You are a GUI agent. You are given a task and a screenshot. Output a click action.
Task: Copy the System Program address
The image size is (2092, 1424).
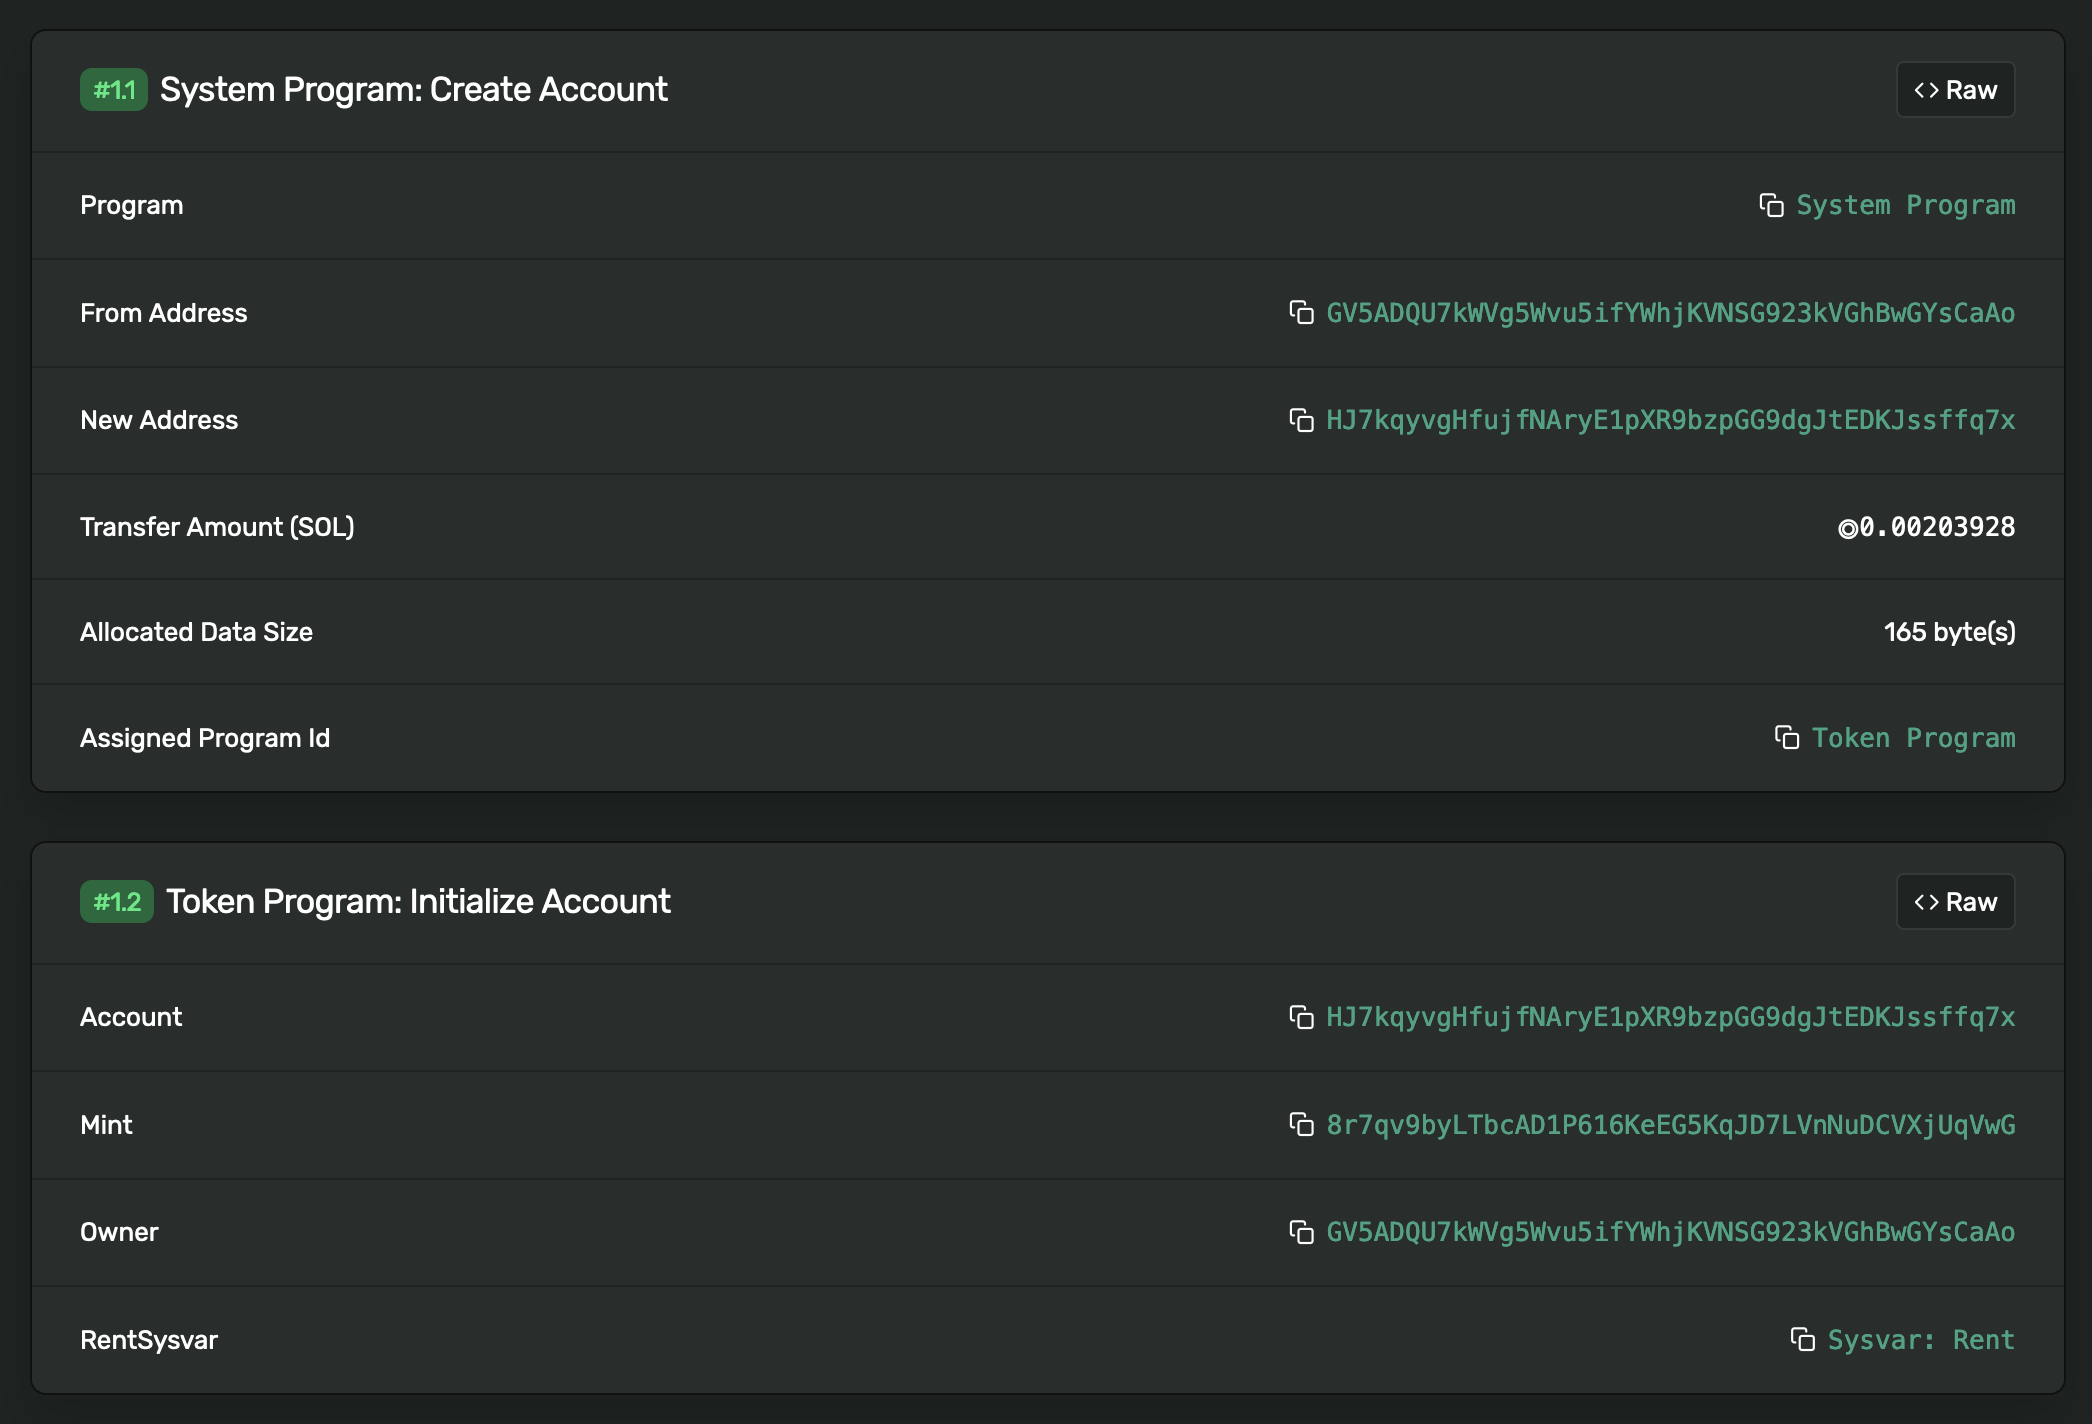click(1771, 205)
